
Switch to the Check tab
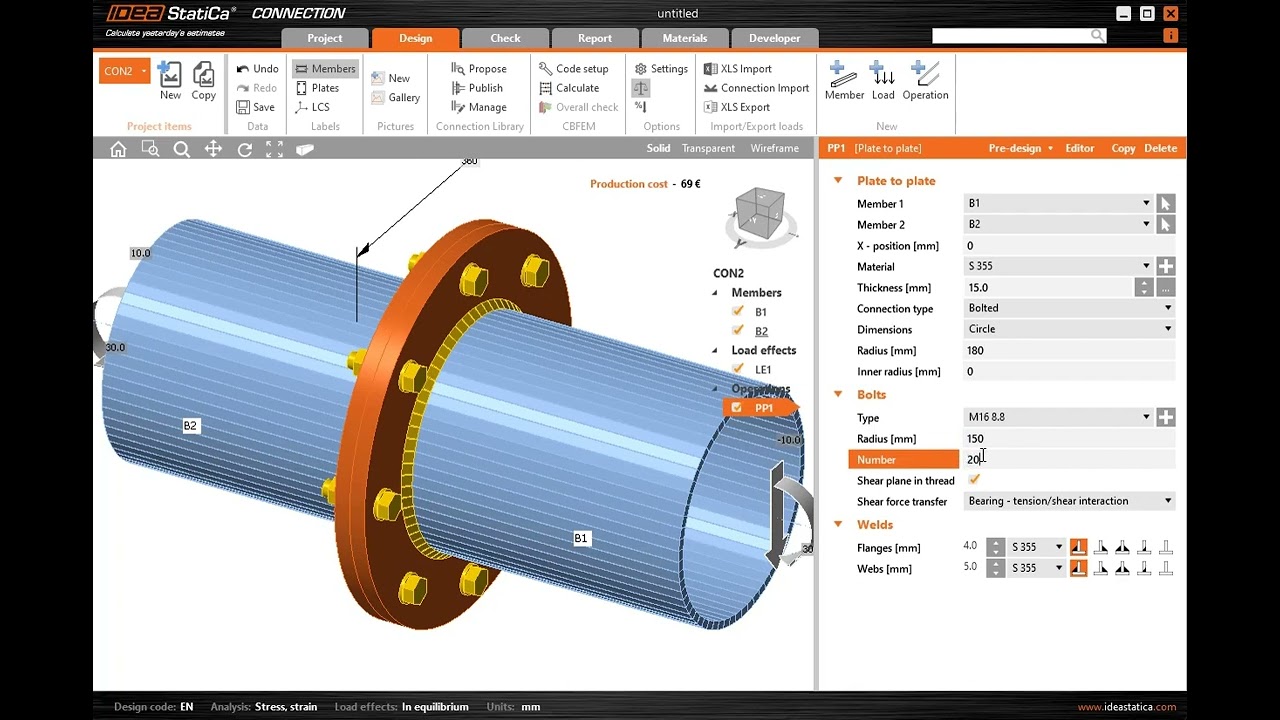pyautogui.click(x=505, y=38)
